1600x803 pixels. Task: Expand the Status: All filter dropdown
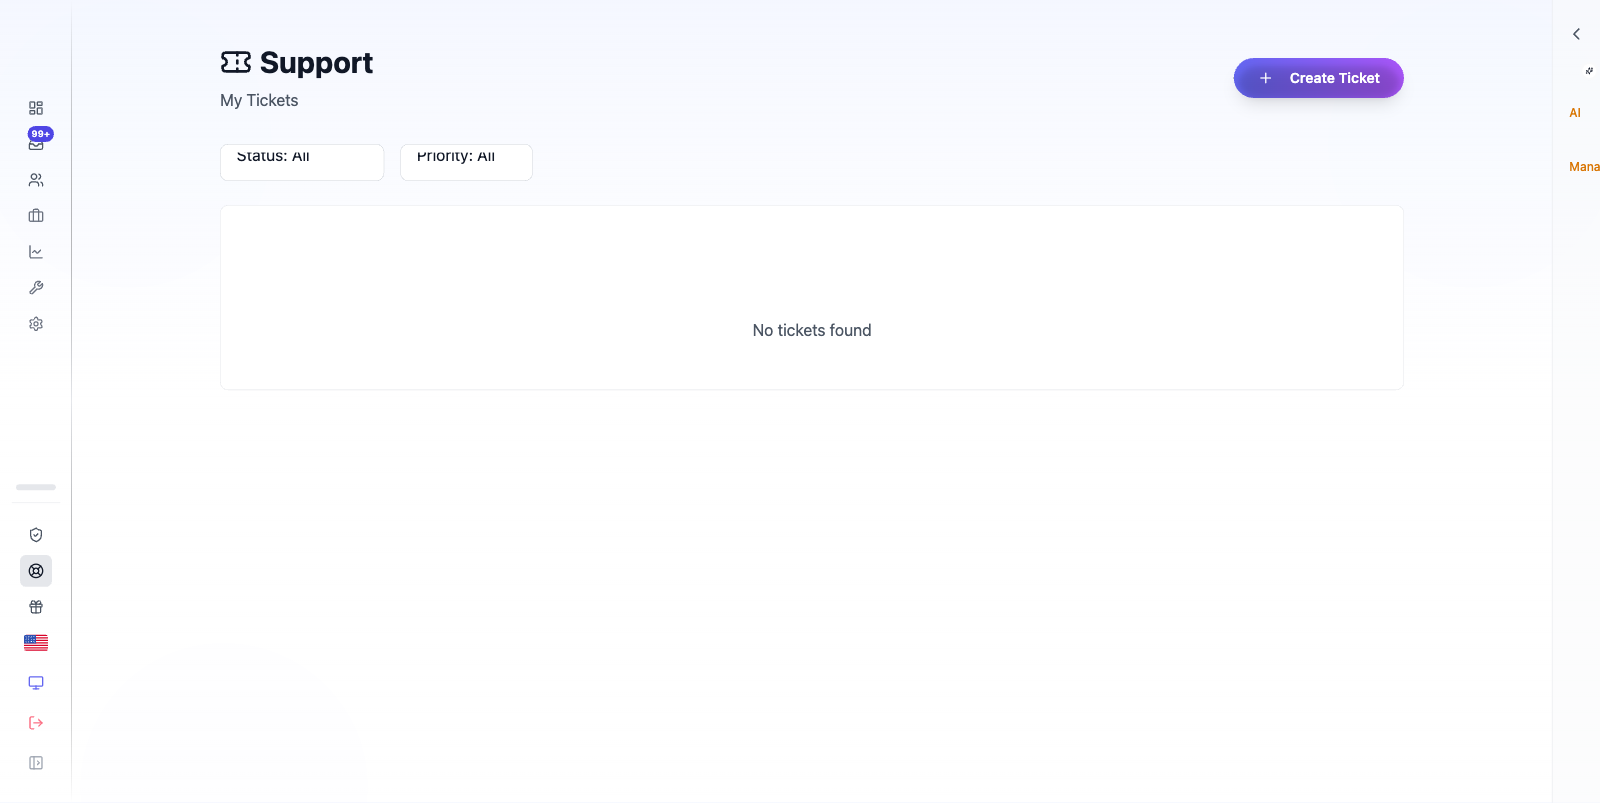(302, 162)
